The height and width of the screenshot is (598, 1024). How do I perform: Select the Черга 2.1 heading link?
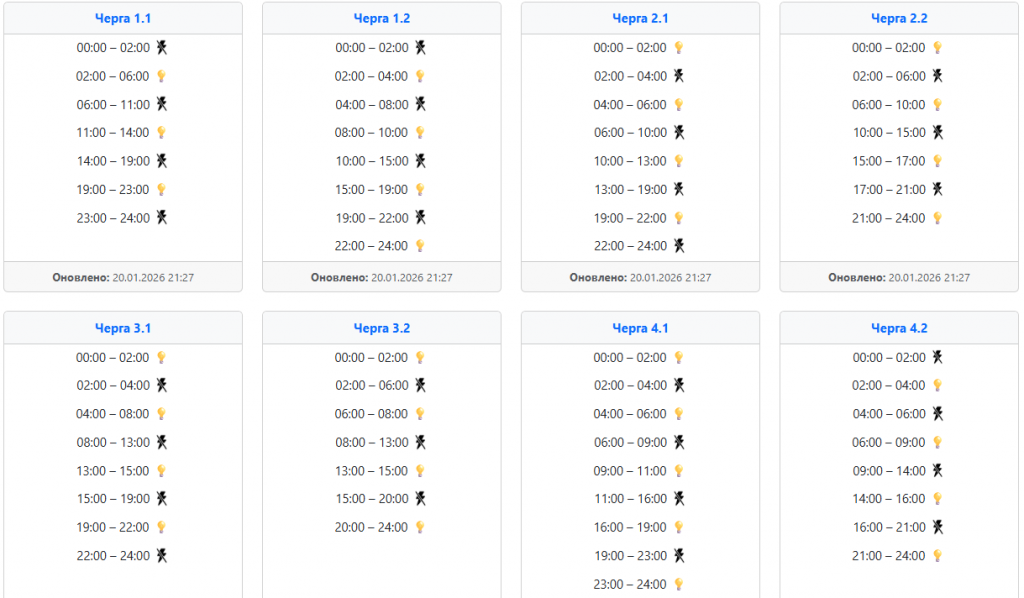click(640, 18)
